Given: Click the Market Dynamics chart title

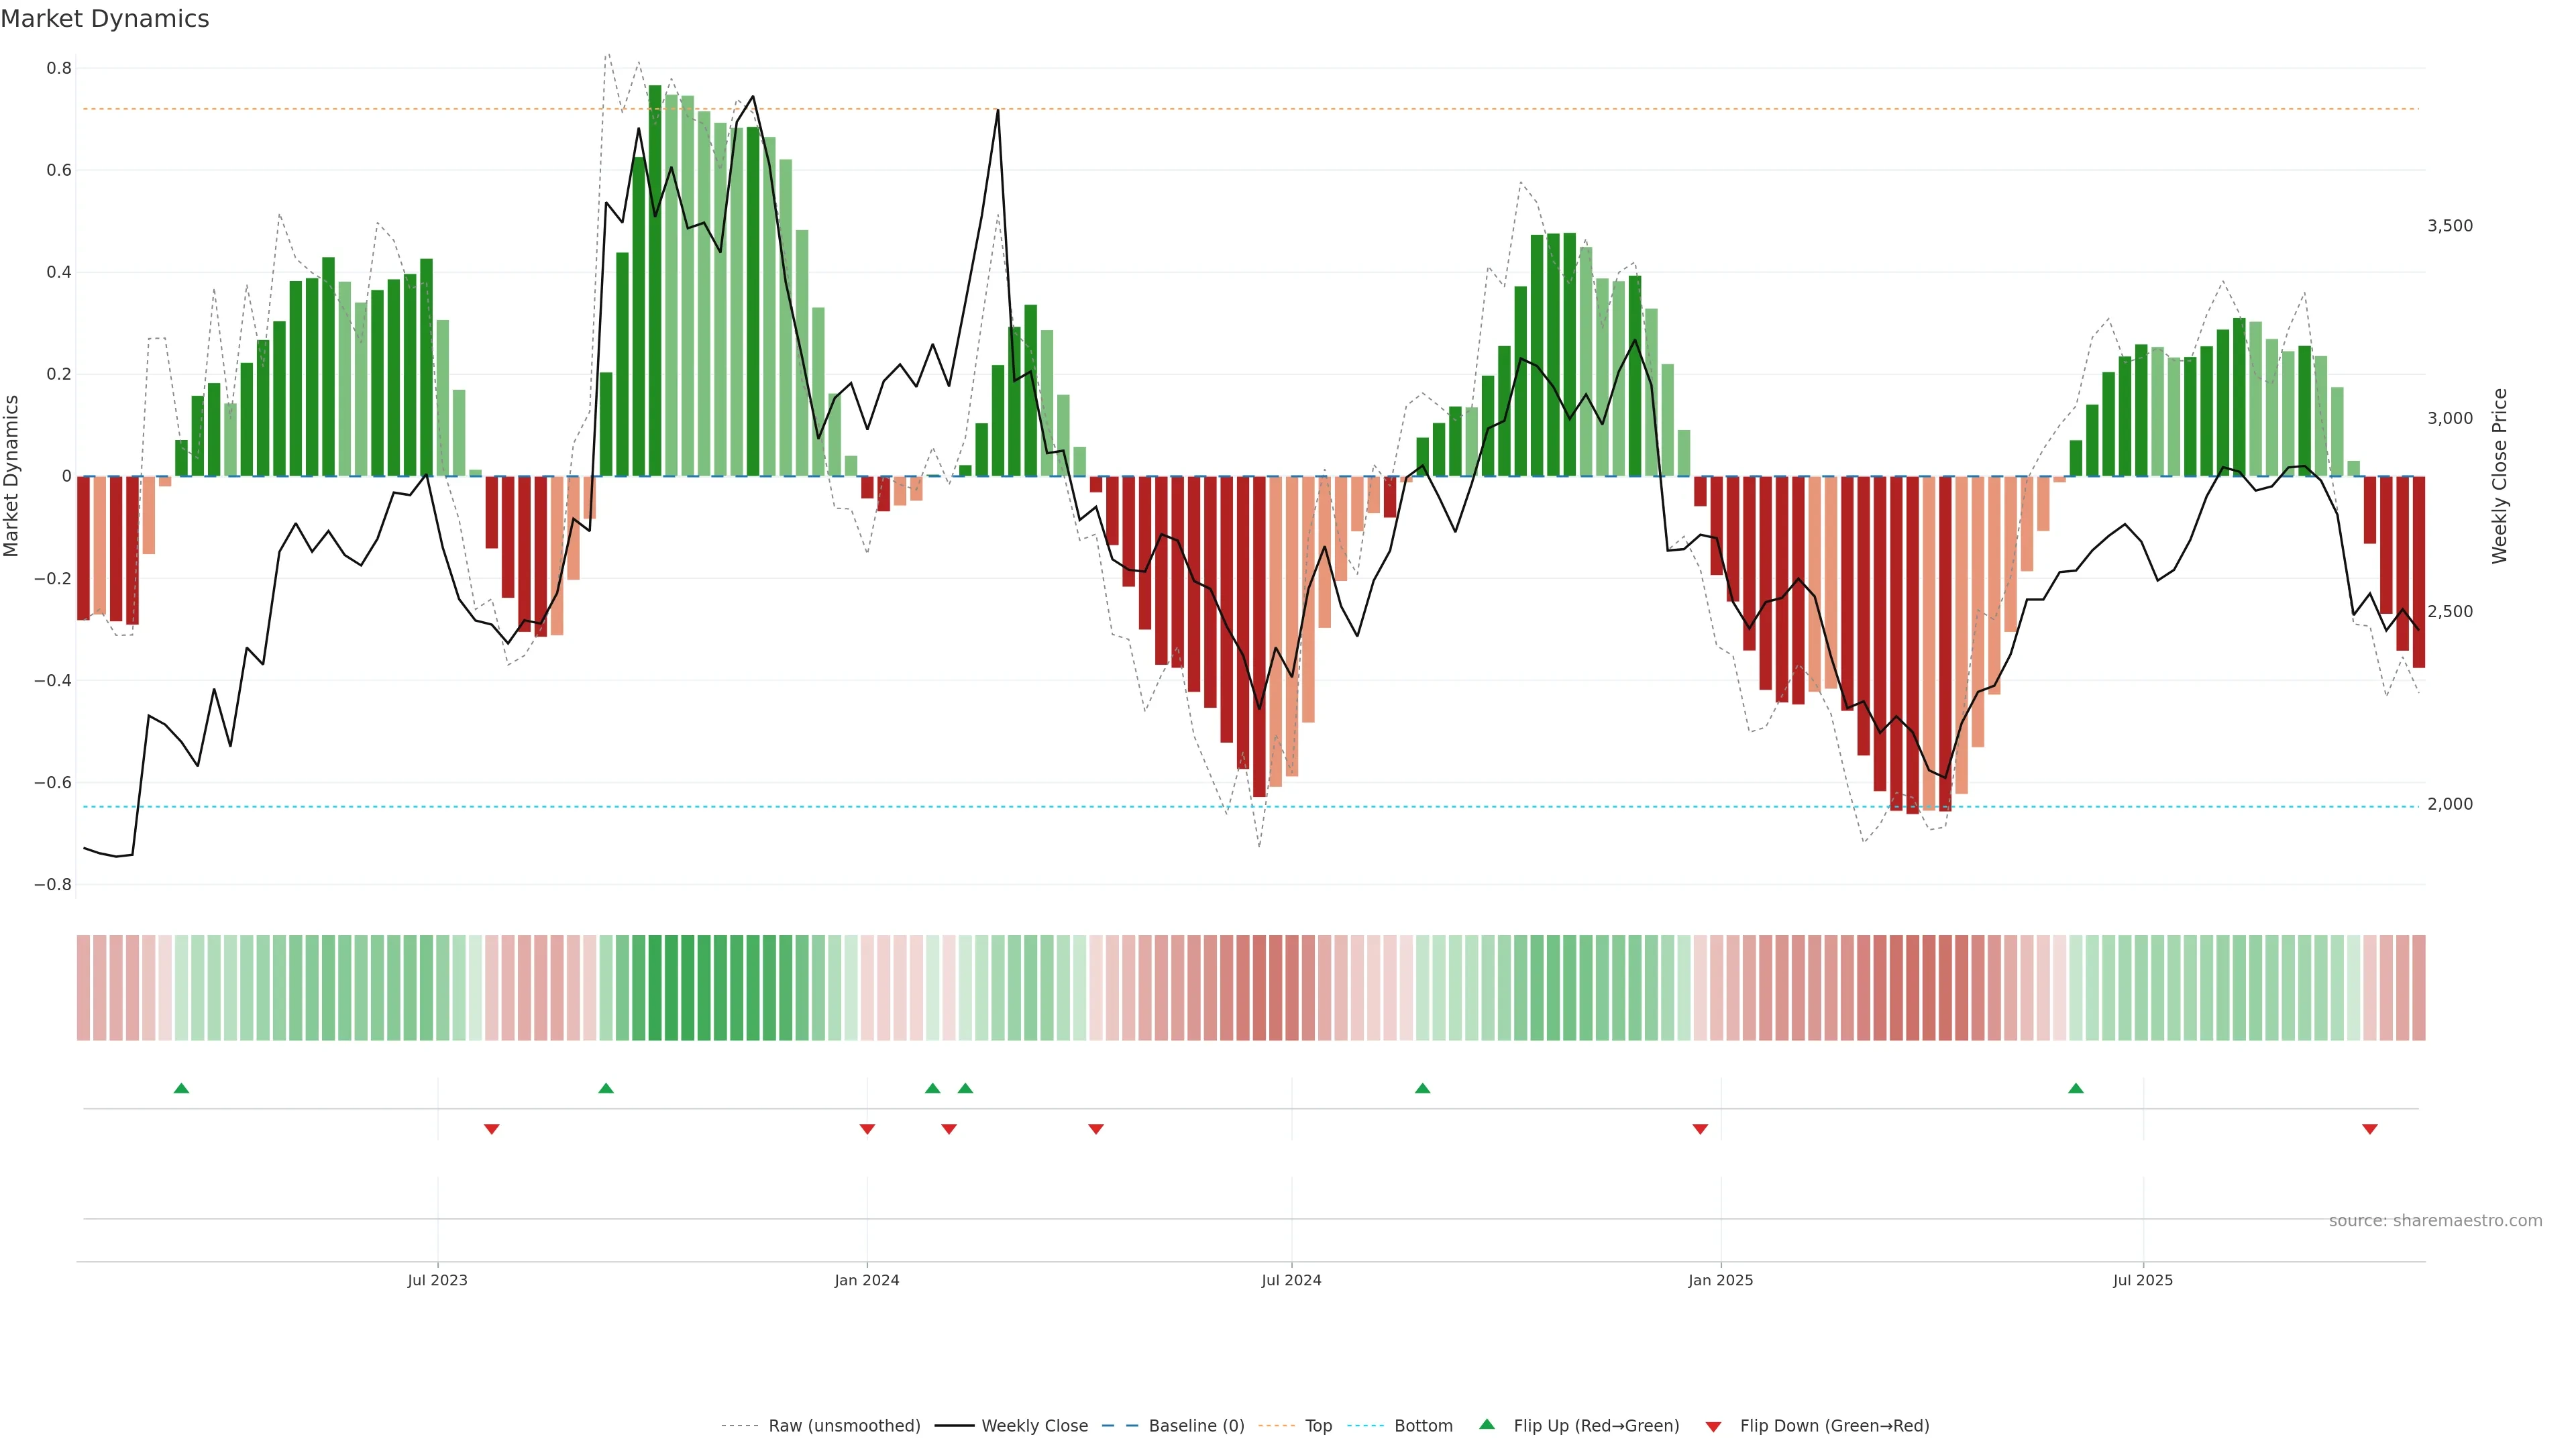Looking at the screenshot, I should [x=105, y=19].
